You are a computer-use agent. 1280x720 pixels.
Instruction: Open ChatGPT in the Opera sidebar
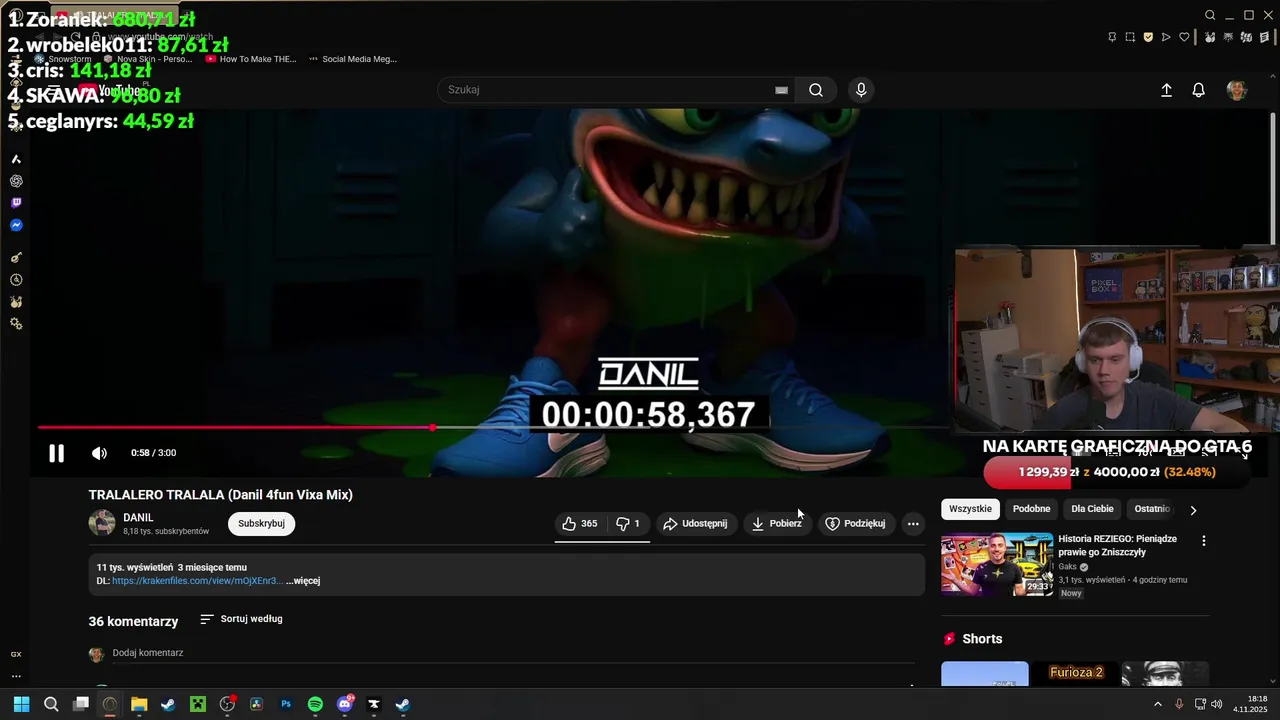point(16,181)
